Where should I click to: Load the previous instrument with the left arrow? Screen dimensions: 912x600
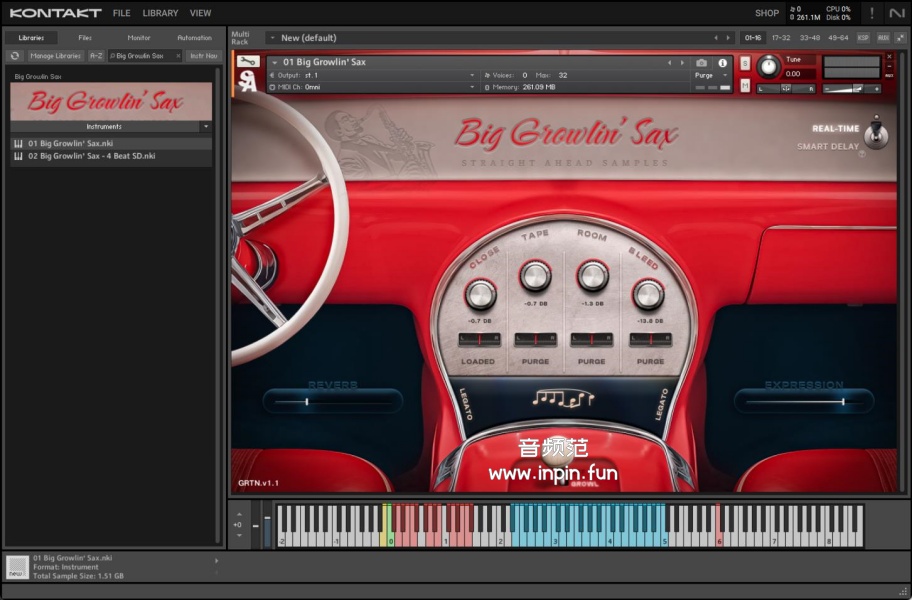(x=669, y=63)
